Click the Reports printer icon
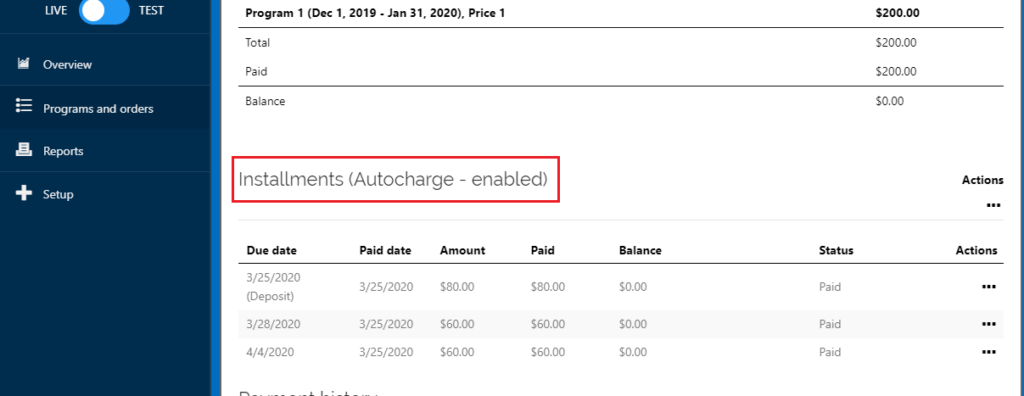Viewport: 1024px width, 396px height. pyautogui.click(x=24, y=150)
